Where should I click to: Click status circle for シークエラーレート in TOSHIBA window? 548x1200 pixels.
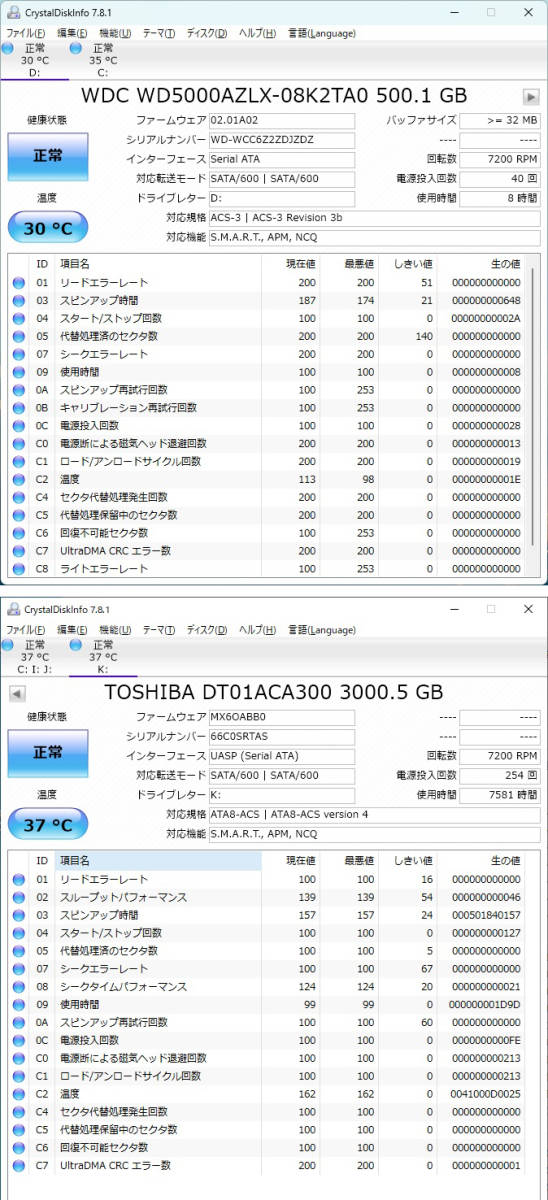pyautogui.click(x=18, y=968)
